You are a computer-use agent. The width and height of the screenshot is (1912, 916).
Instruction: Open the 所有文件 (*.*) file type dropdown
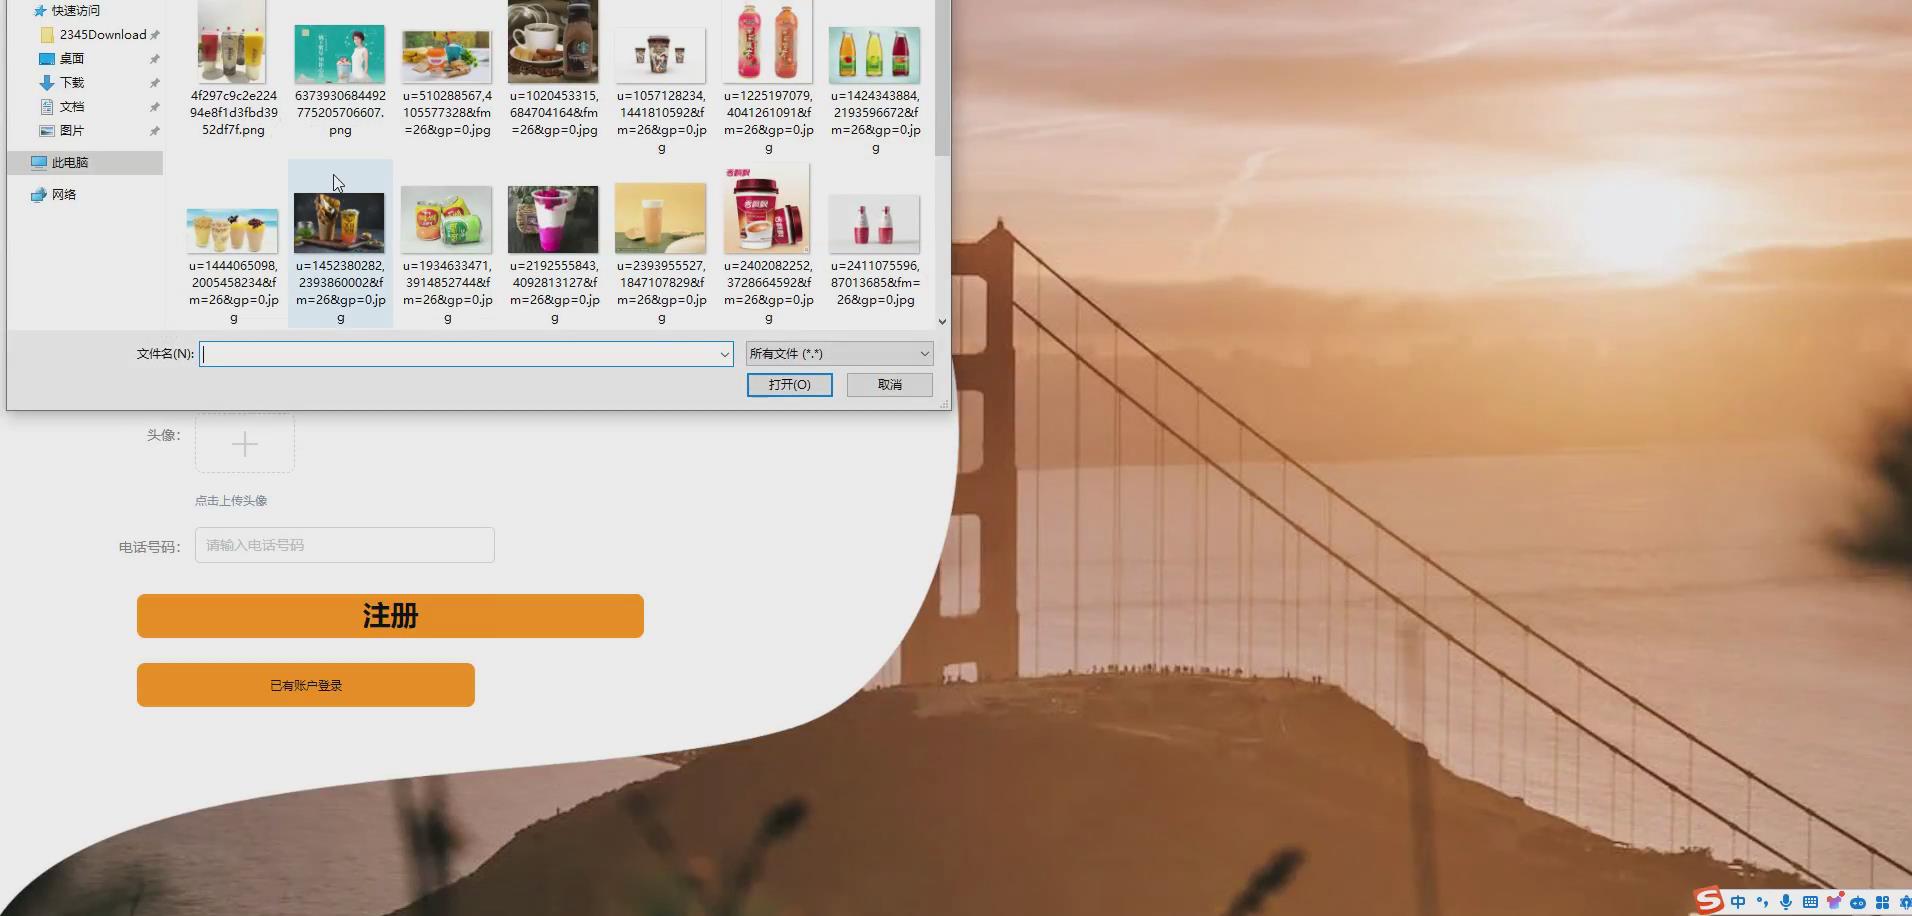840,354
